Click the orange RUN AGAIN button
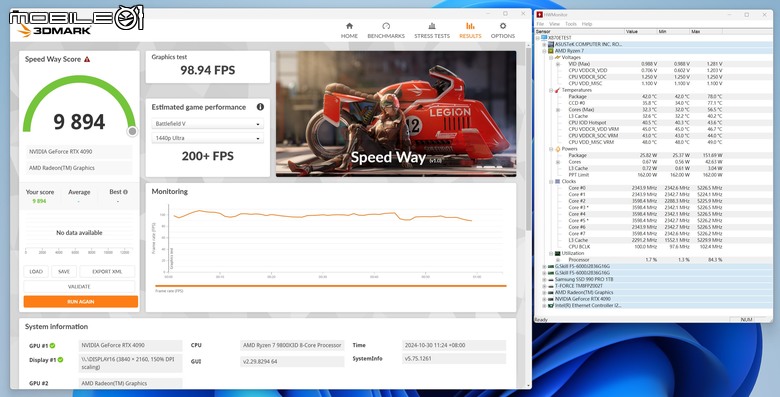Image resolution: width=780 pixels, height=397 pixels. pos(81,301)
